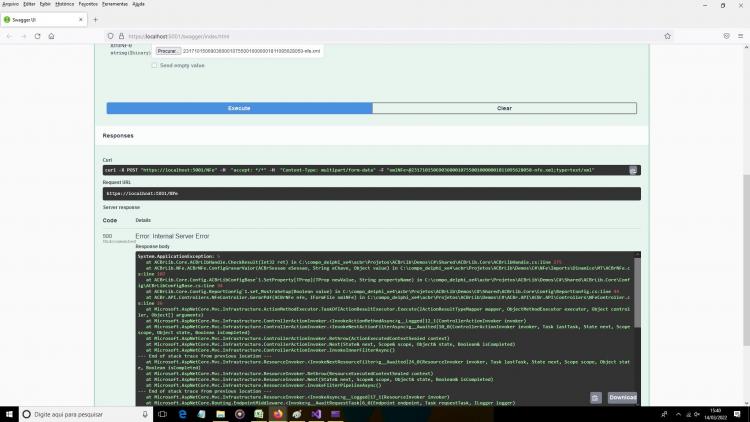Screen dimensions: 750x422
Task: Click the Request URL code box
Action: click(x=372, y=193)
